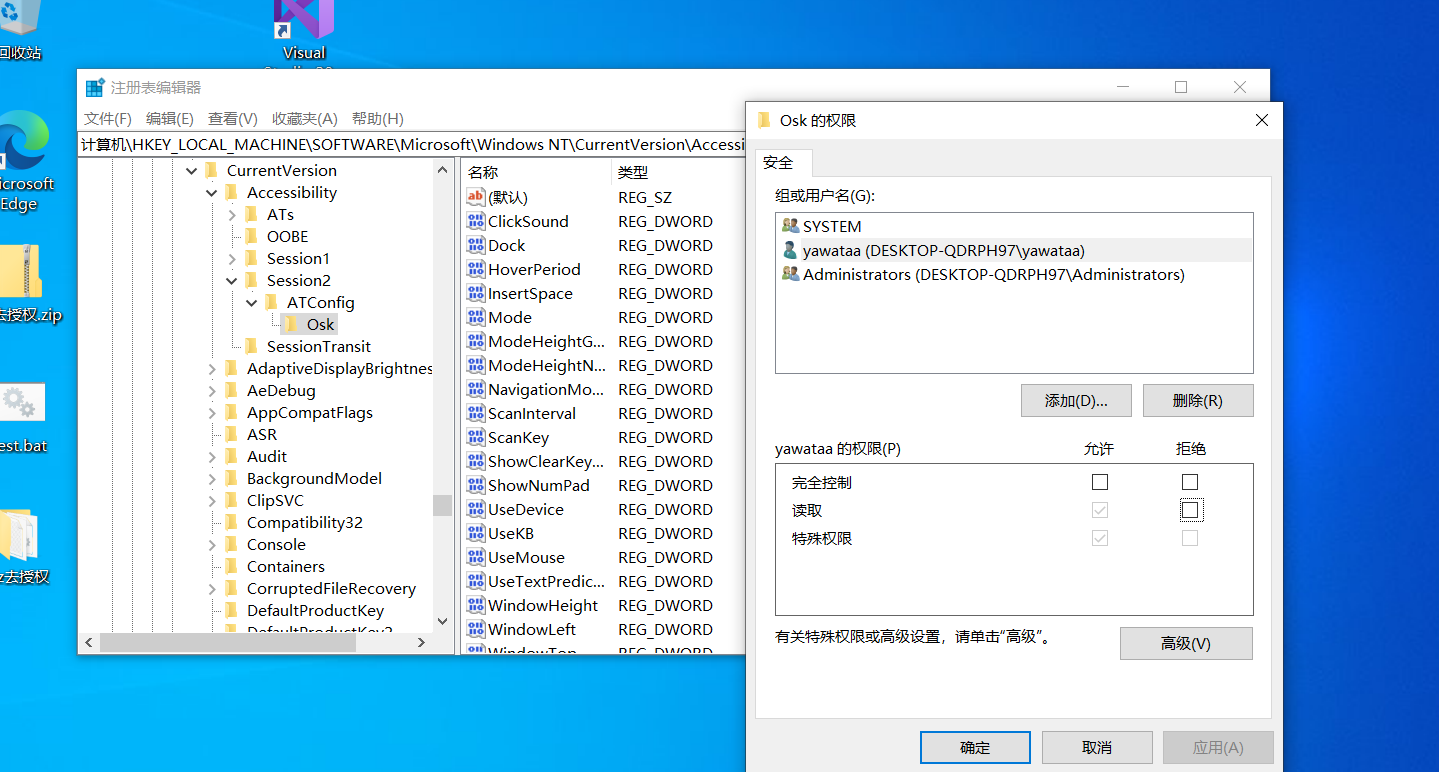Select the NavigationMo... value row

click(x=604, y=389)
